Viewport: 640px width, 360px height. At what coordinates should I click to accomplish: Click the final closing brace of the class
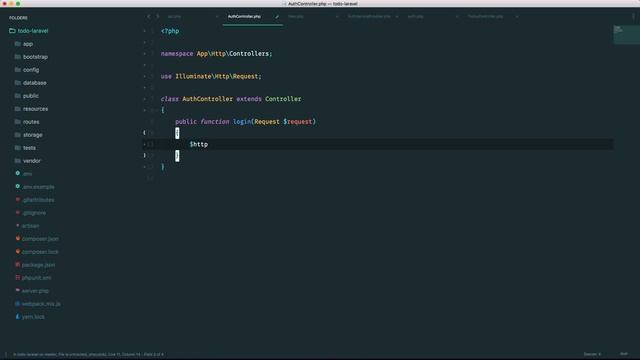162,167
